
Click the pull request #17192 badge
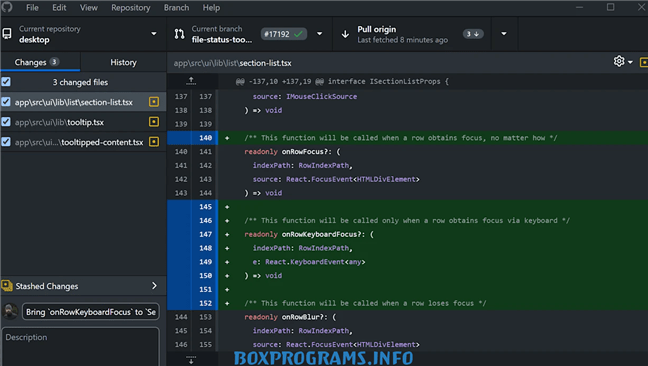pos(284,34)
